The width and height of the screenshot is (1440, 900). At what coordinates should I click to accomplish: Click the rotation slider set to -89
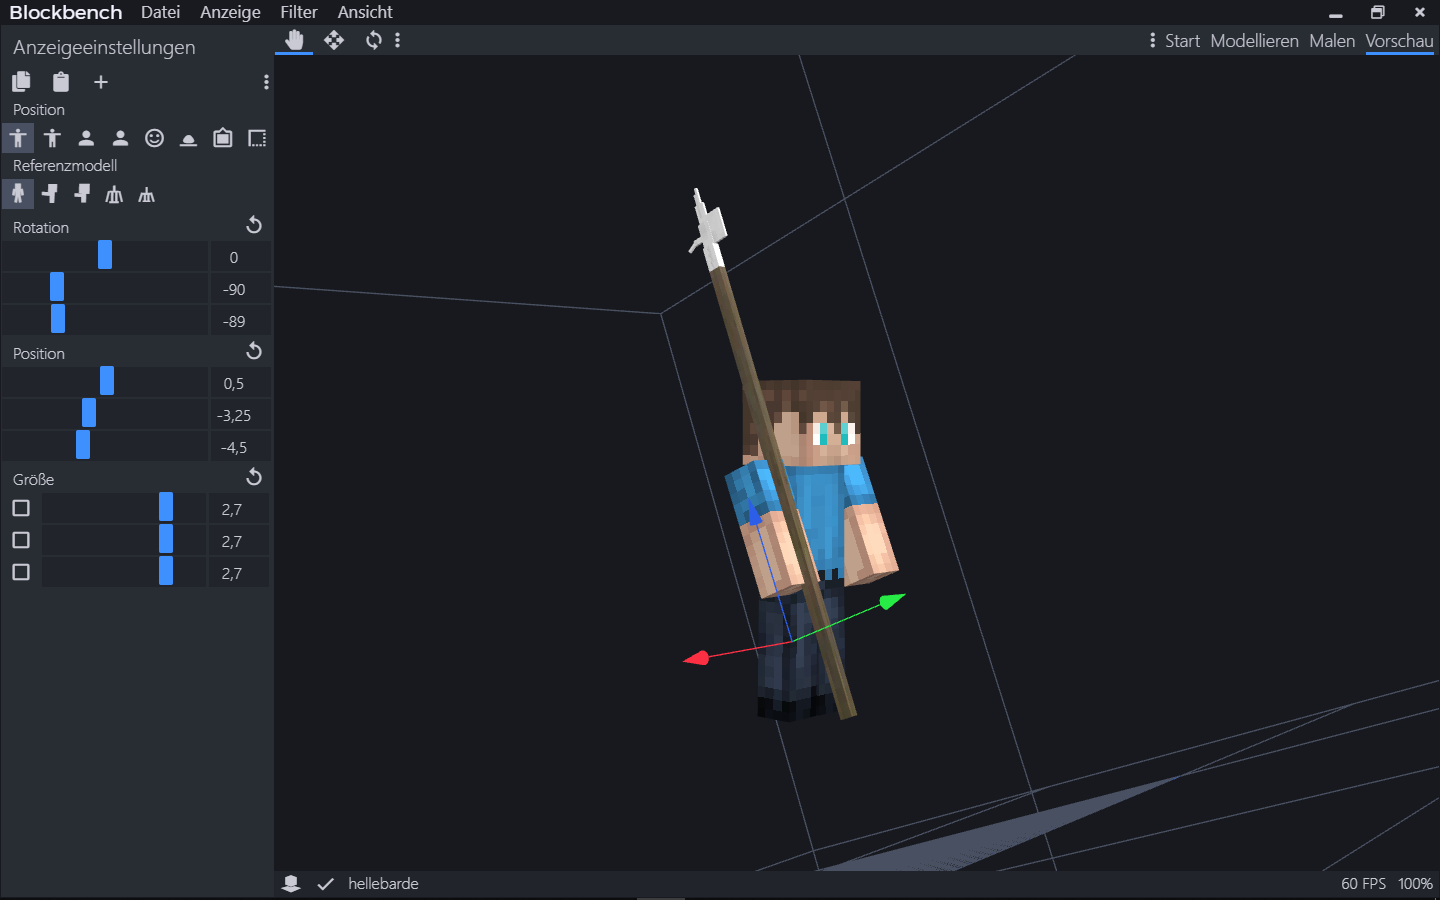coord(105,320)
